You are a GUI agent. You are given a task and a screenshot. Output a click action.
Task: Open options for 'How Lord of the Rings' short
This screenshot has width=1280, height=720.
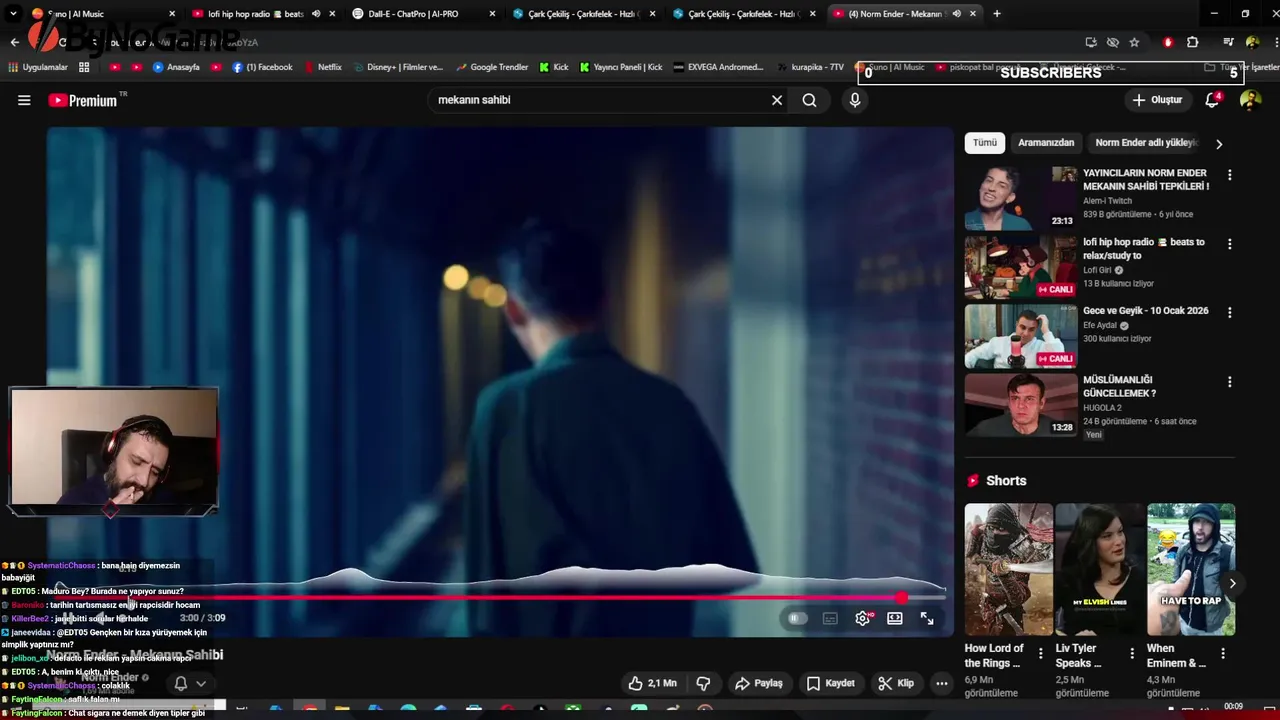click(1041, 653)
